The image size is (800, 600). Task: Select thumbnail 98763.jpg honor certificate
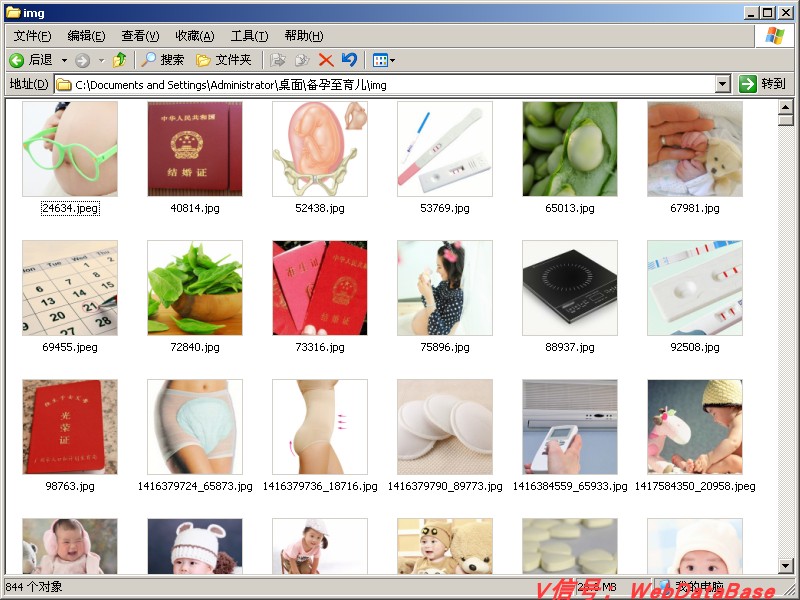(x=70, y=427)
